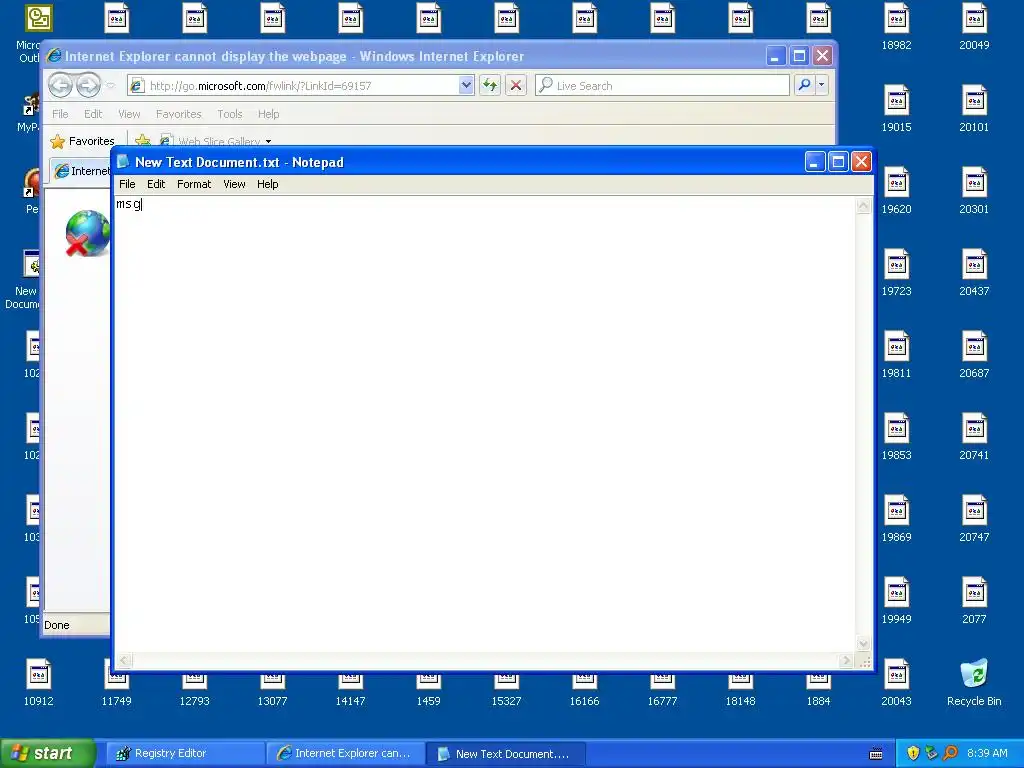Select desktop file icon 20687
This screenshot has width=1024, height=768.
pos(974,355)
